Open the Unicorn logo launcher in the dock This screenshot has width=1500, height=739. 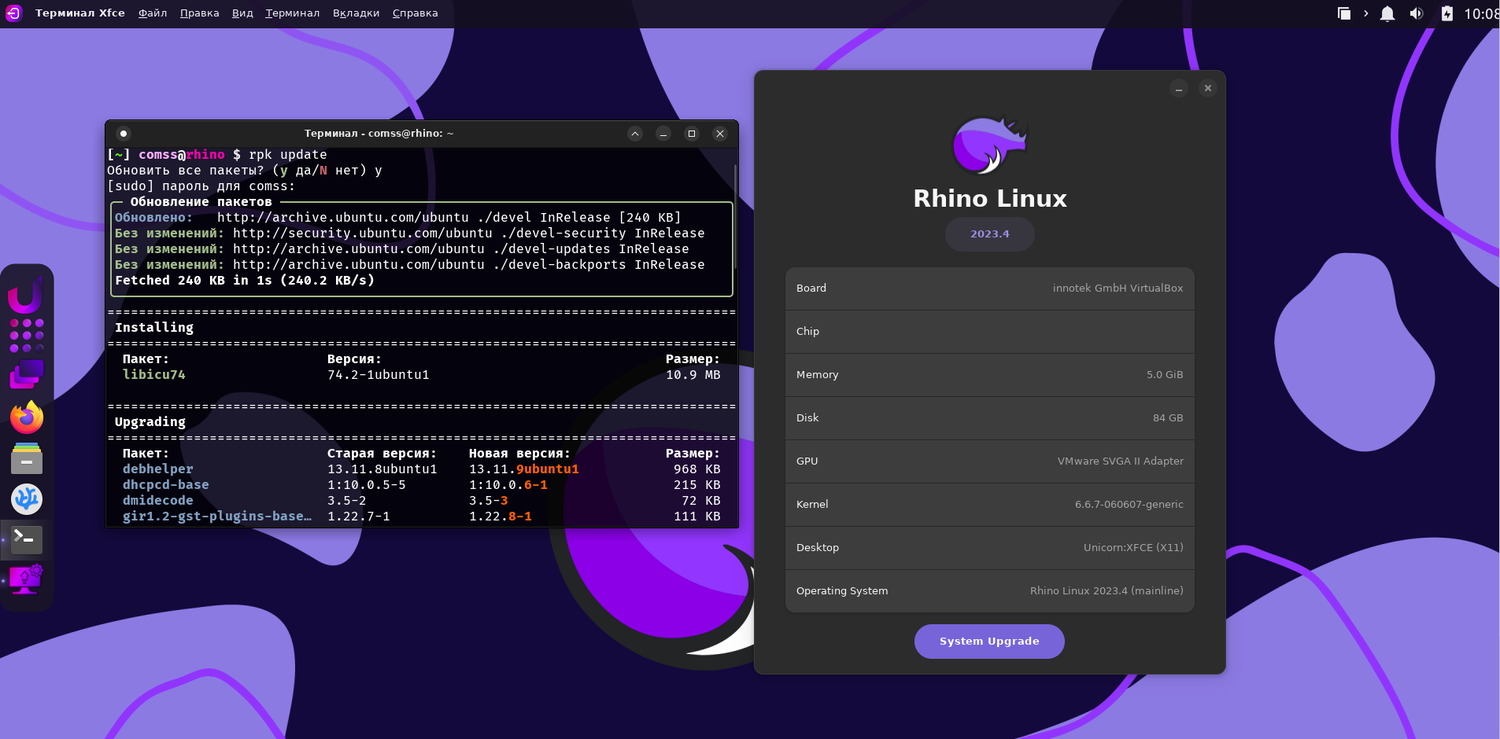coord(26,297)
